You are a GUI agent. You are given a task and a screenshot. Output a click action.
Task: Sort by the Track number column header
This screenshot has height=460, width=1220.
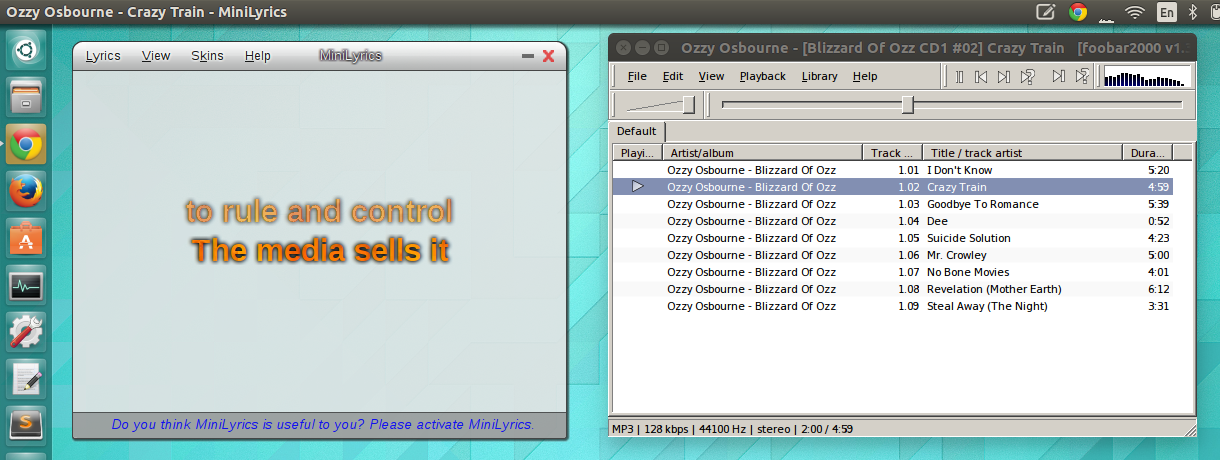(892, 153)
